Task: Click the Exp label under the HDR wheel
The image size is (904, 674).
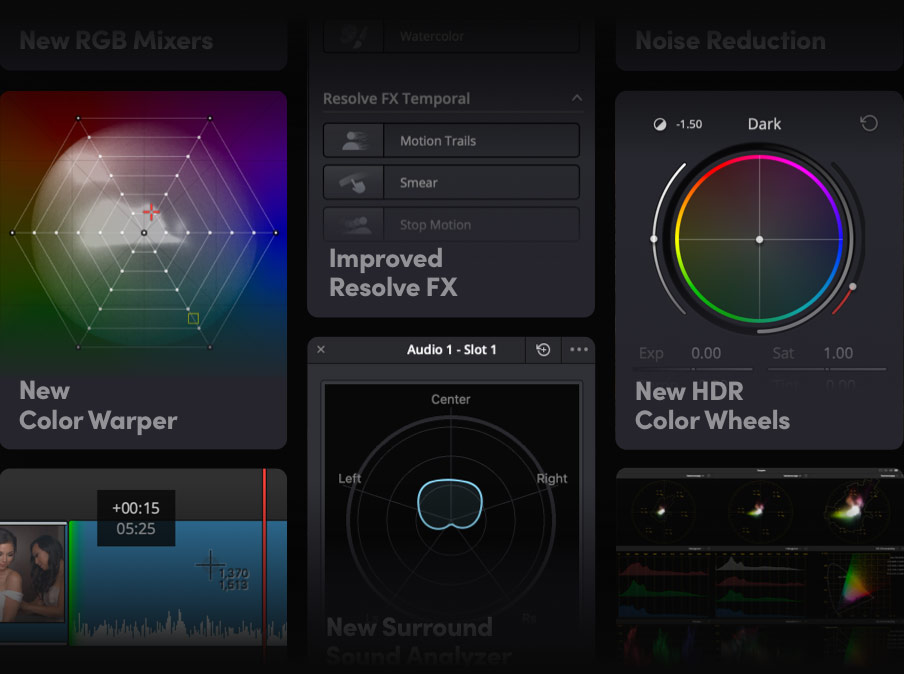Action: [651, 353]
